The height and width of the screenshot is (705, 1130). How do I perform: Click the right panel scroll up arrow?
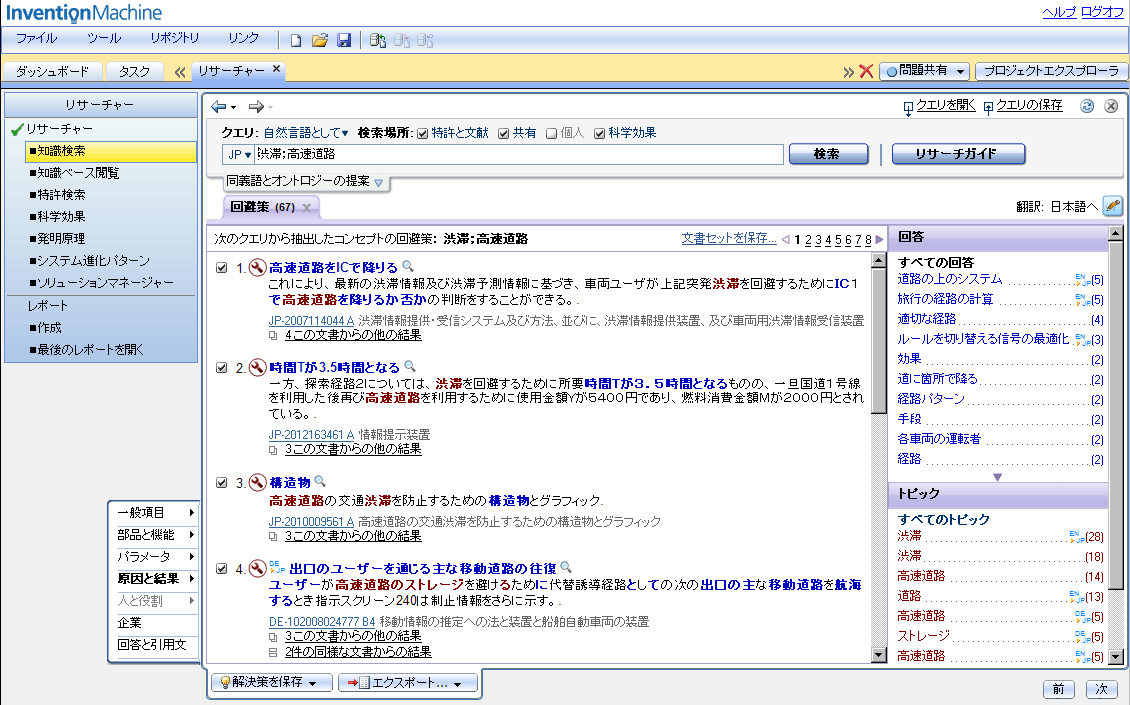tap(1116, 233)
